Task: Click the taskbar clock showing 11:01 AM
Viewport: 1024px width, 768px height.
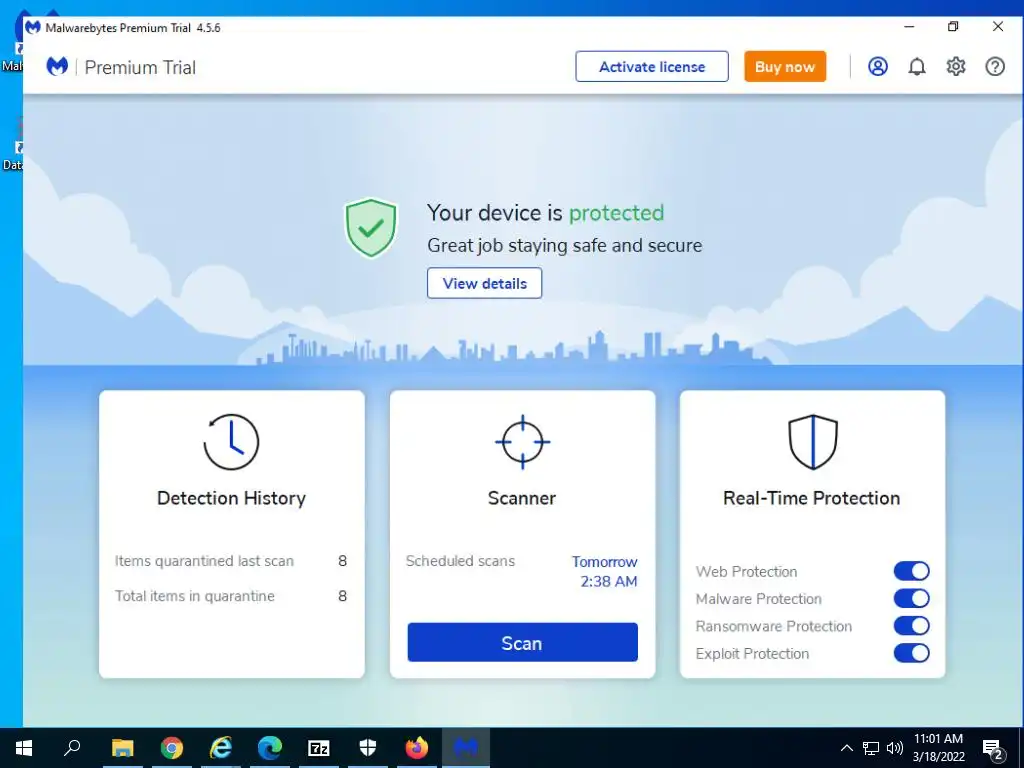Action: pos(938,748)
